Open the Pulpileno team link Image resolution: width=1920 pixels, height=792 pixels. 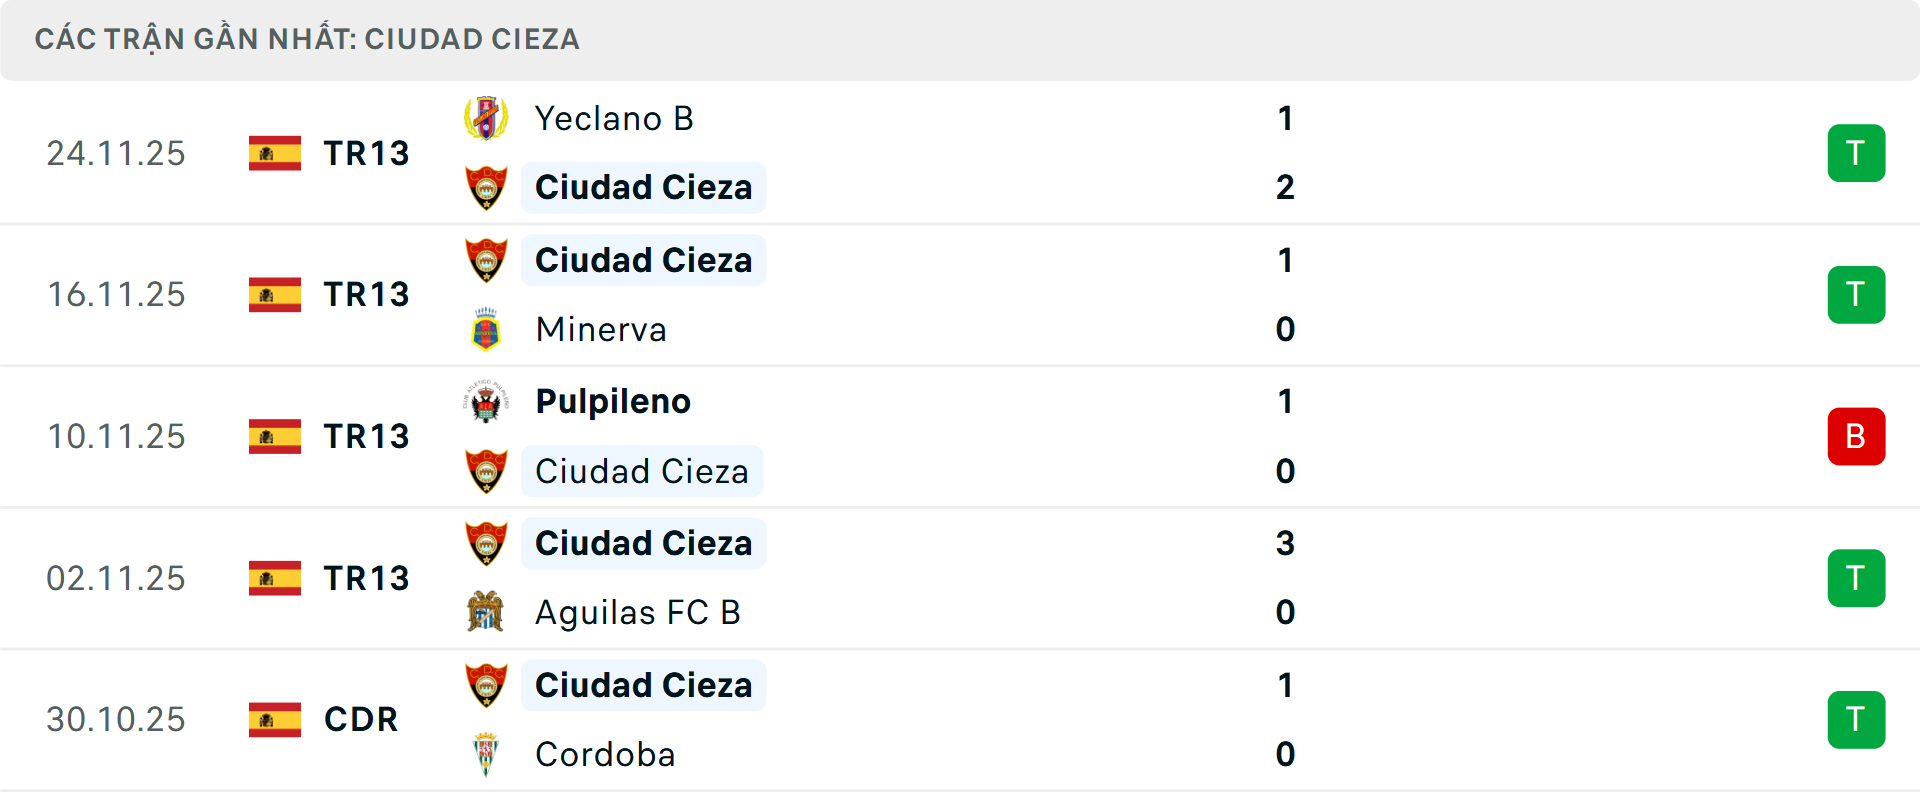613,402
